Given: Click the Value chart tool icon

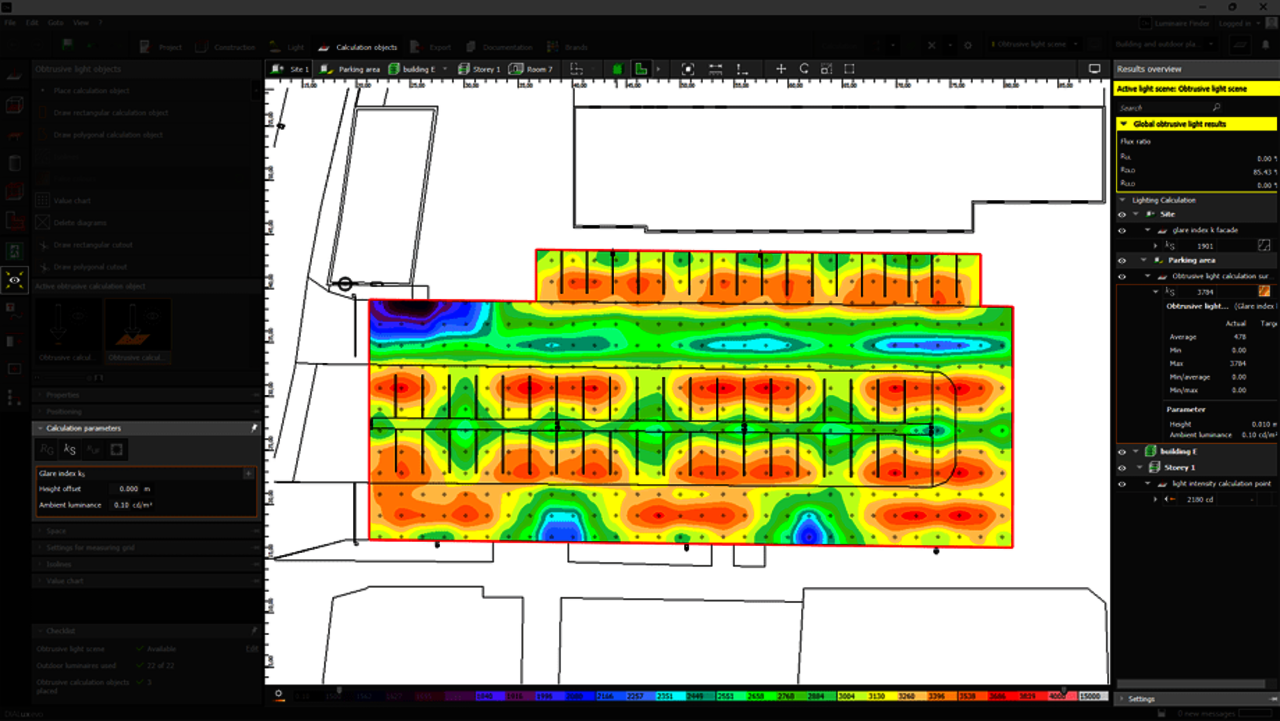Looking at the screenshot, I should tap(42, 201).
